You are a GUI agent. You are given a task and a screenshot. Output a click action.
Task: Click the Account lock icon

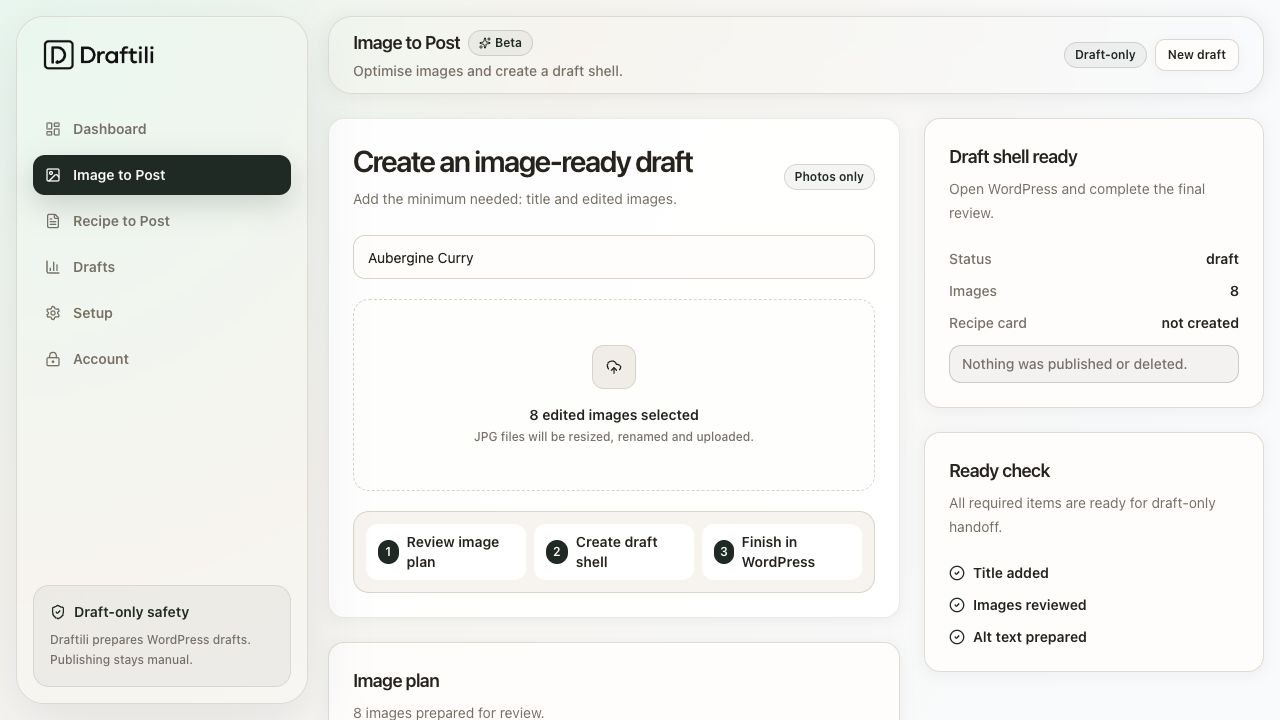click(53, 359)
